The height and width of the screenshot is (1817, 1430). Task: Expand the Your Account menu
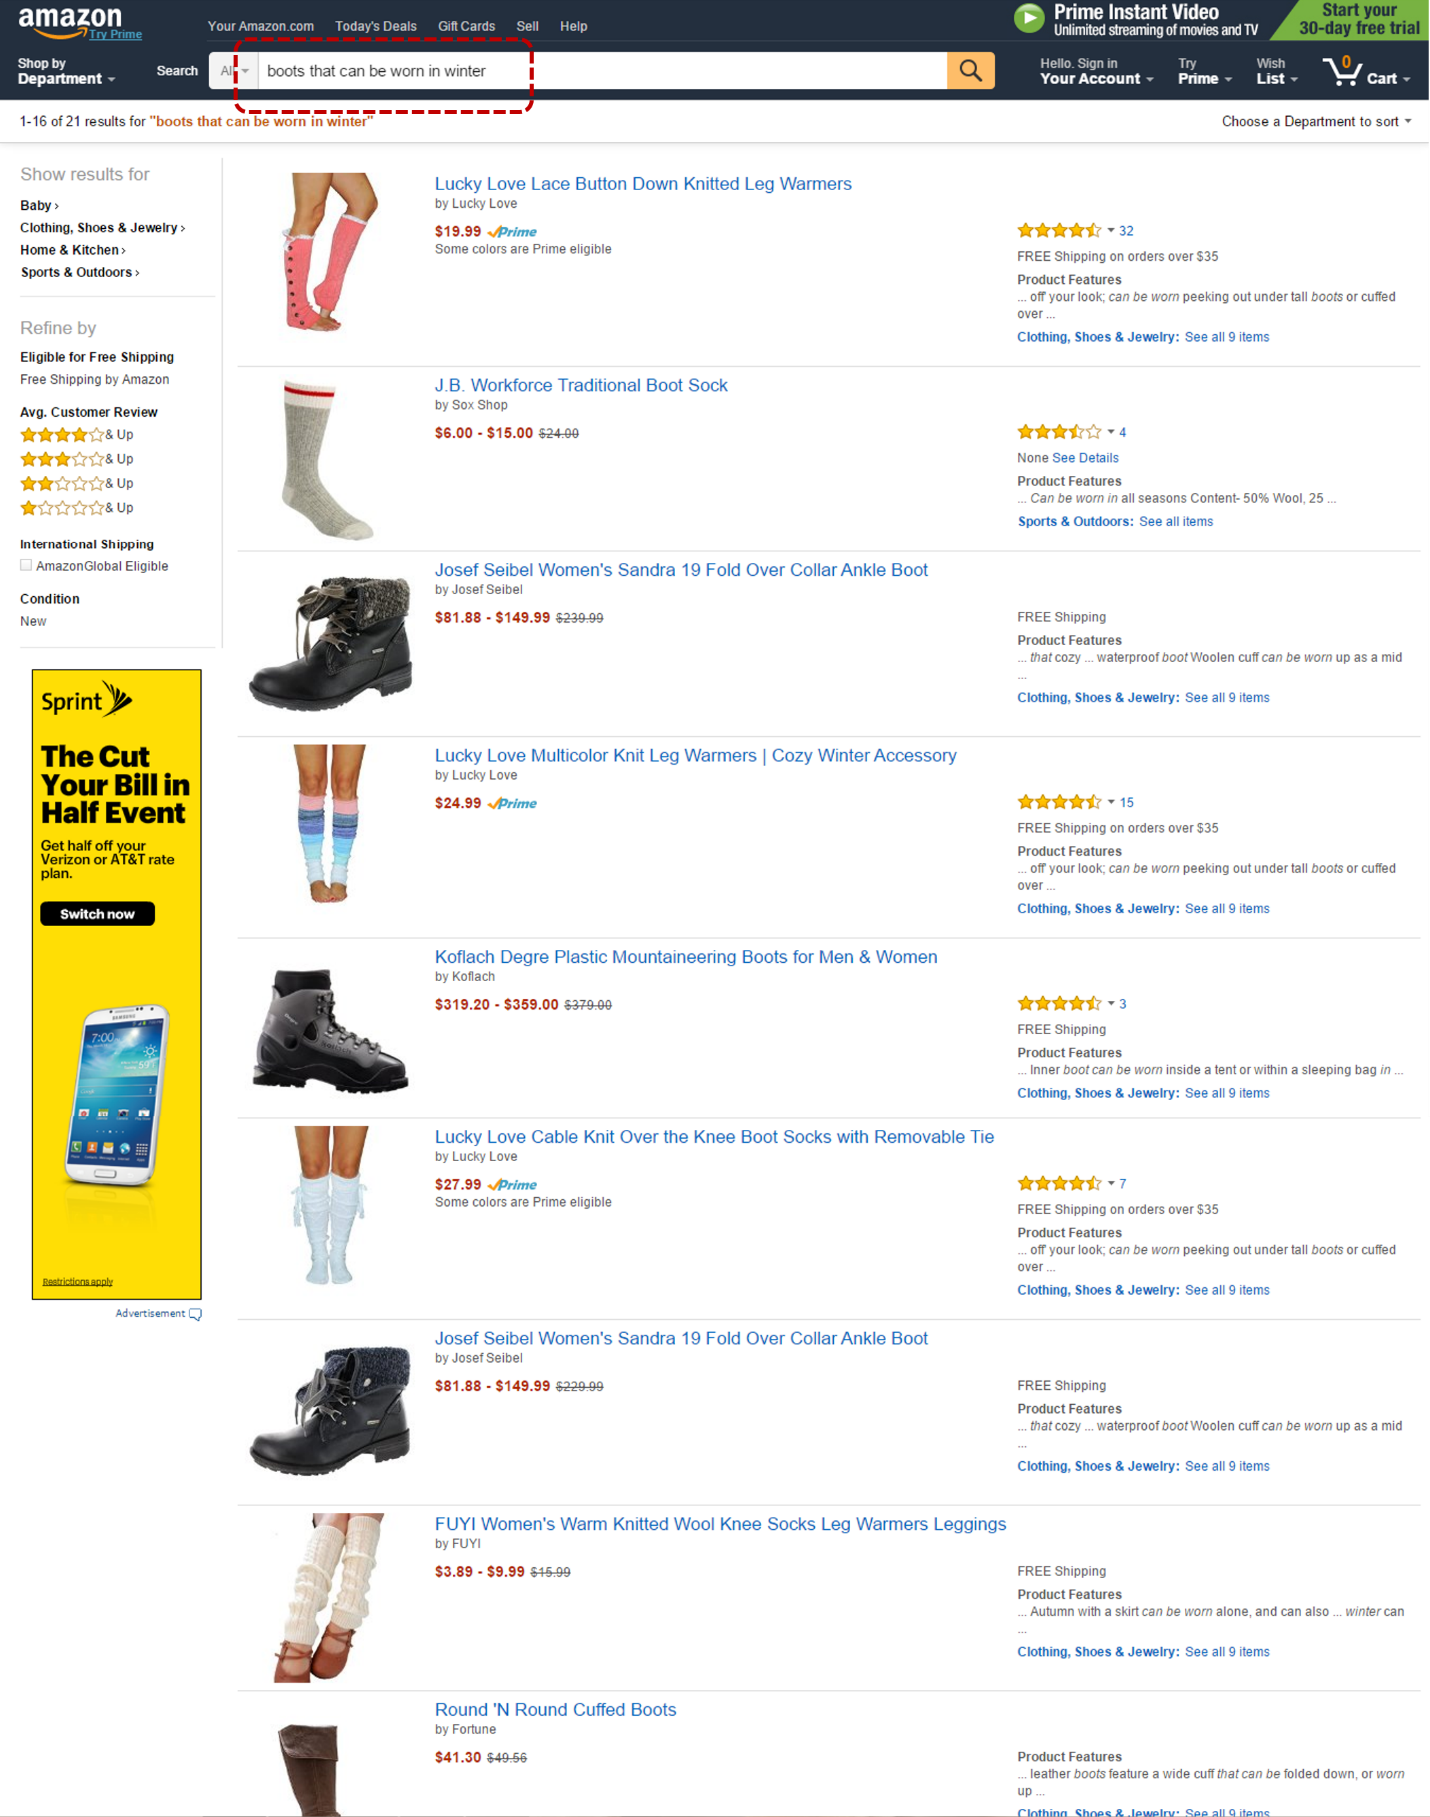click(1096, 71)
